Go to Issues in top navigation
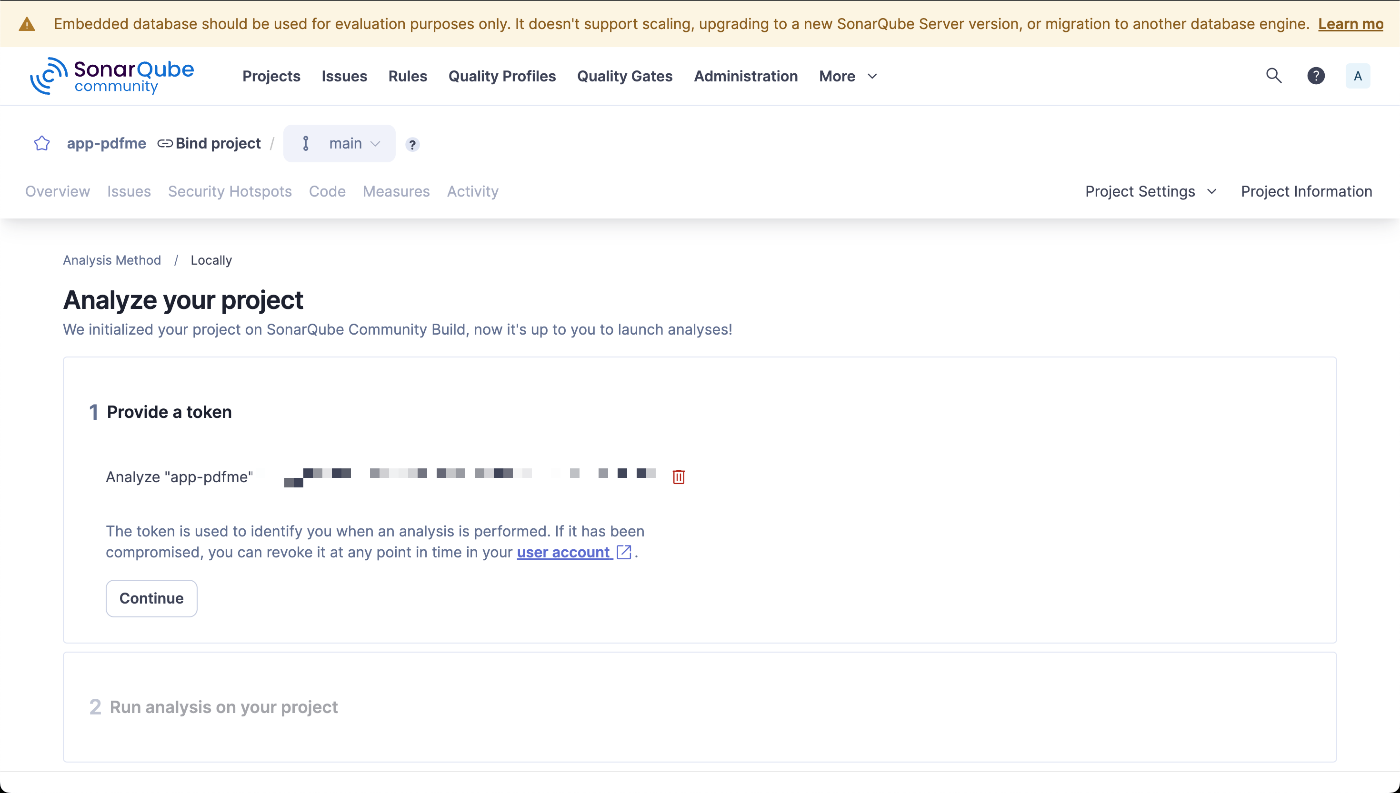 [x=344, y=76]
